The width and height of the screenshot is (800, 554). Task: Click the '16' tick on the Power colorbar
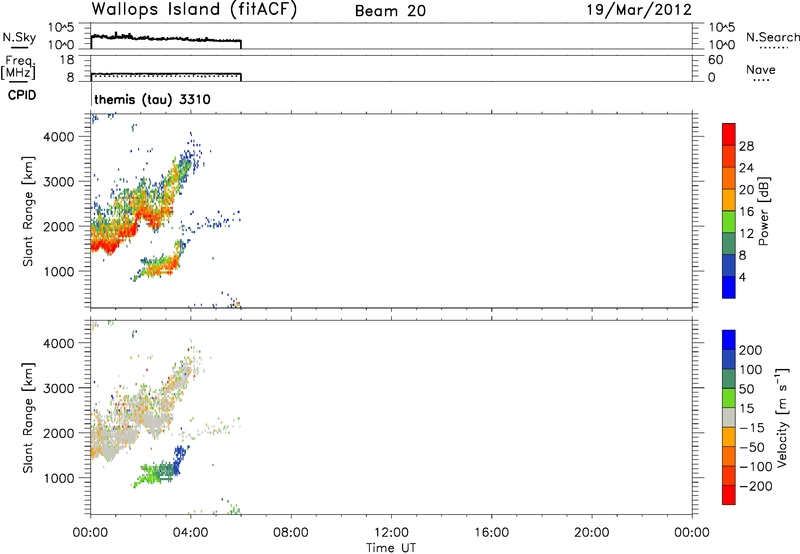pyautogui.click(x=746, y=212)
